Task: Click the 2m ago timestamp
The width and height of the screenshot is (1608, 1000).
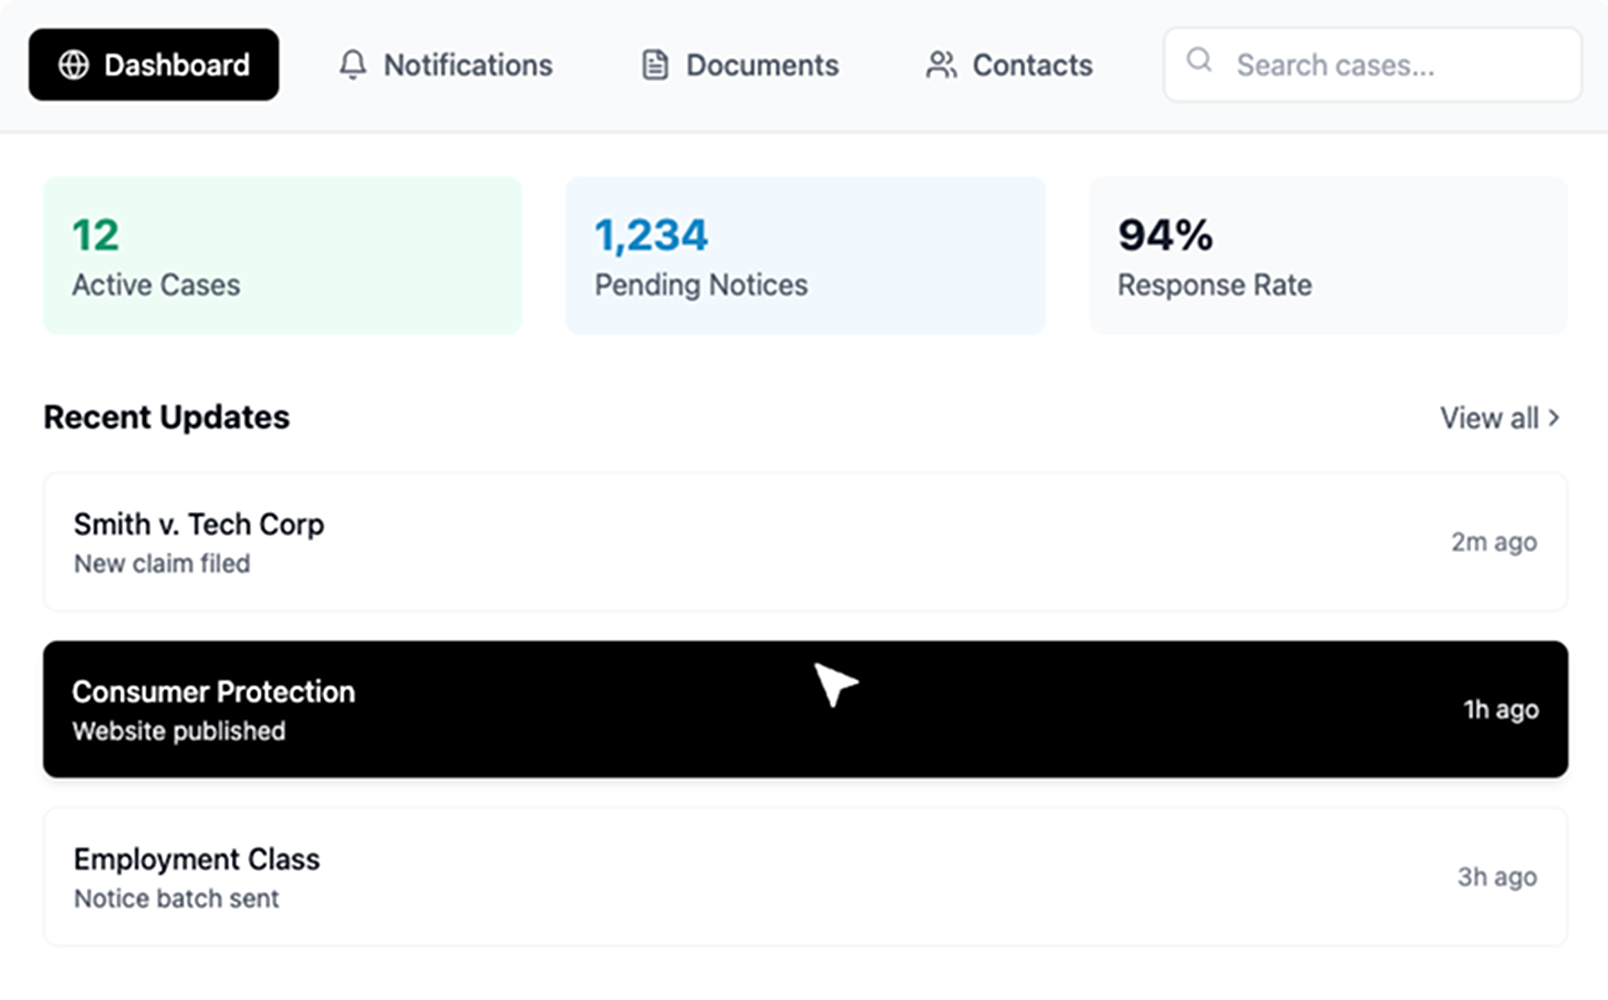Action: (x=1494, y=542)
